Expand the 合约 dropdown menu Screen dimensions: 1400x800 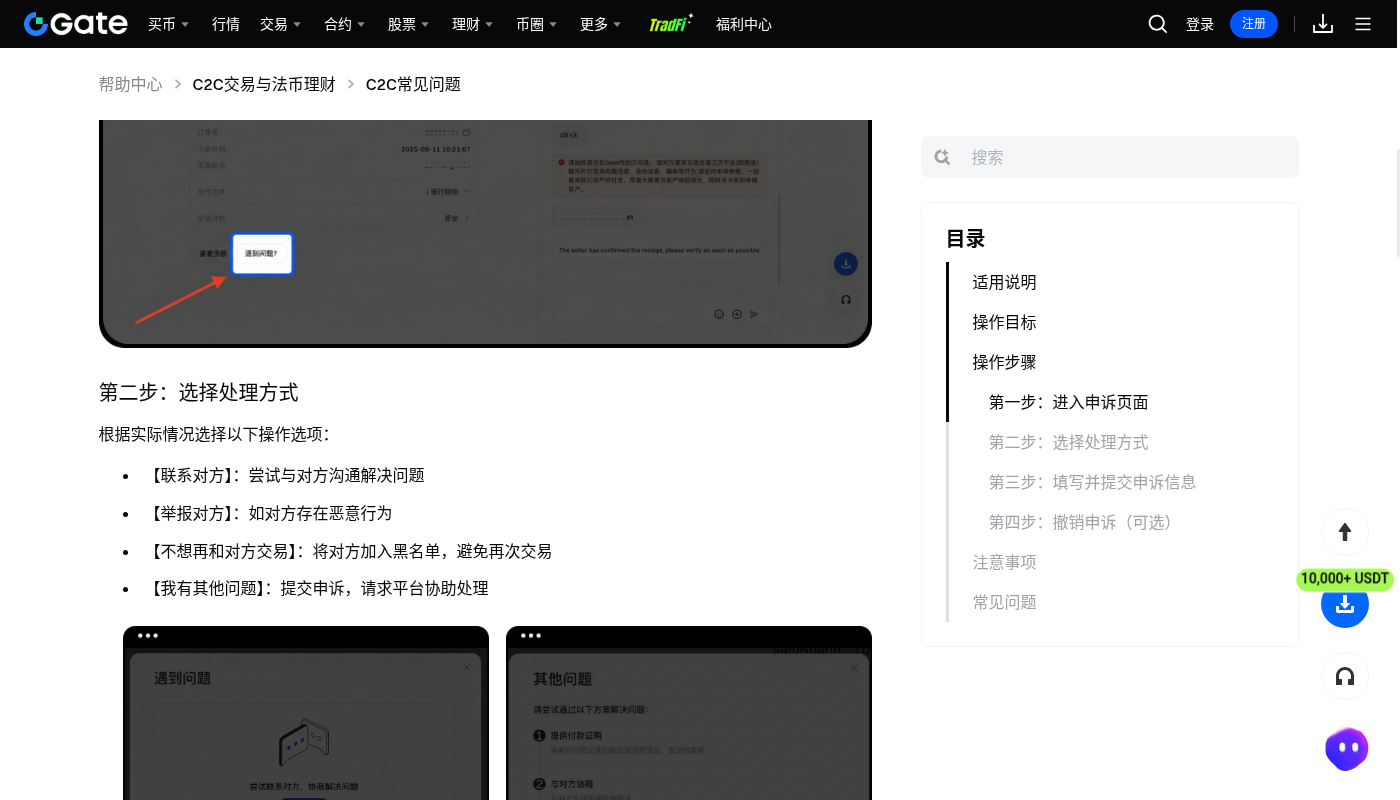point(344,24)
